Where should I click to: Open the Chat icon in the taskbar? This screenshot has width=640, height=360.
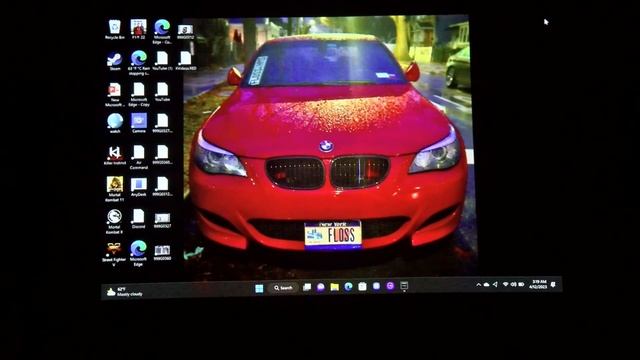point(321,287)
